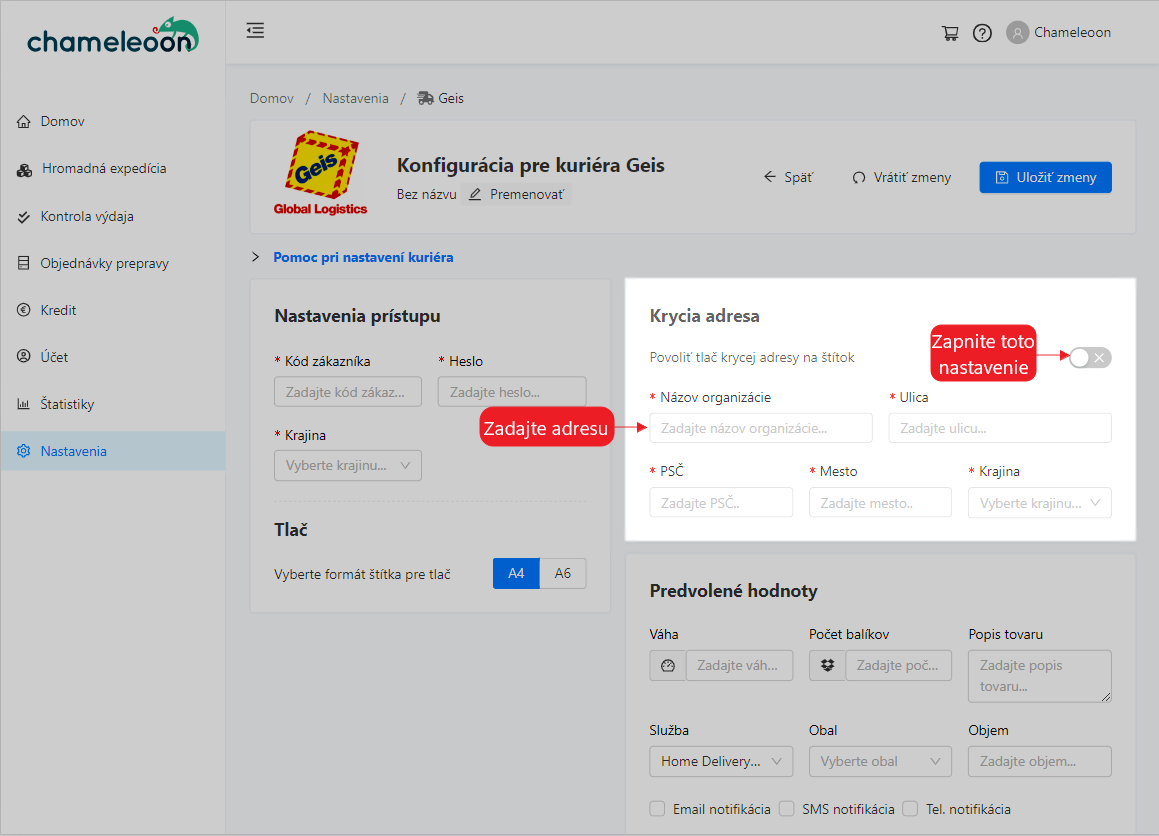Go to Hromadná expedícia in the sidebar
The height and width of the screenshot is (836, 1159).
(x=103, y=169)
